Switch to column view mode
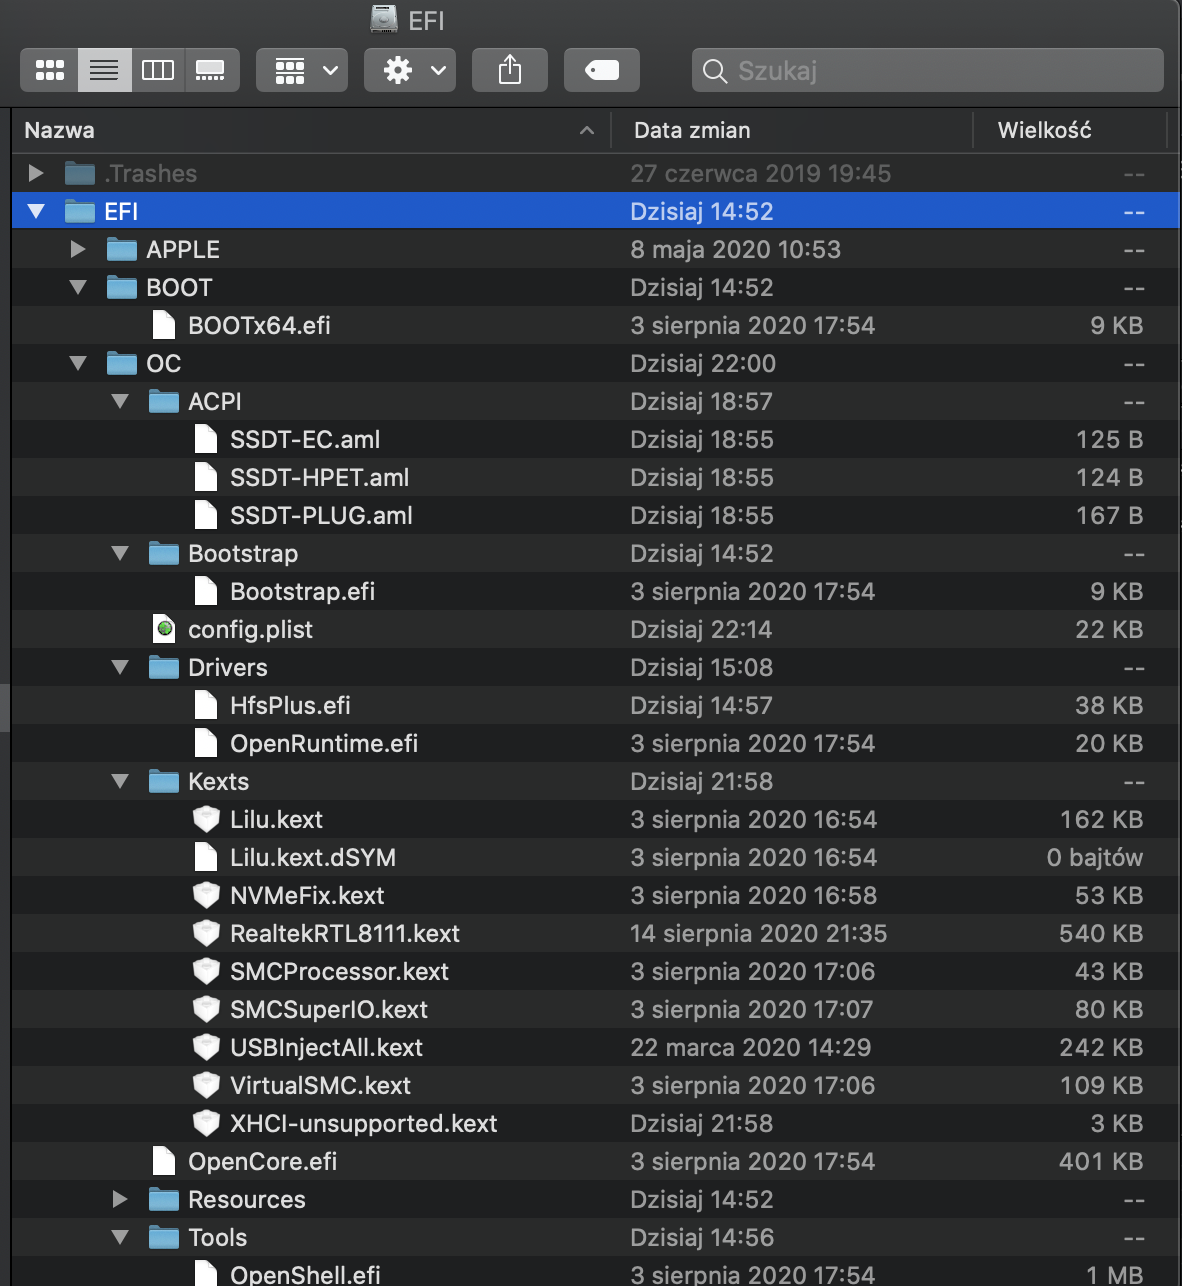Screen dimensions: 1182x1286 (x=158, y=70)
